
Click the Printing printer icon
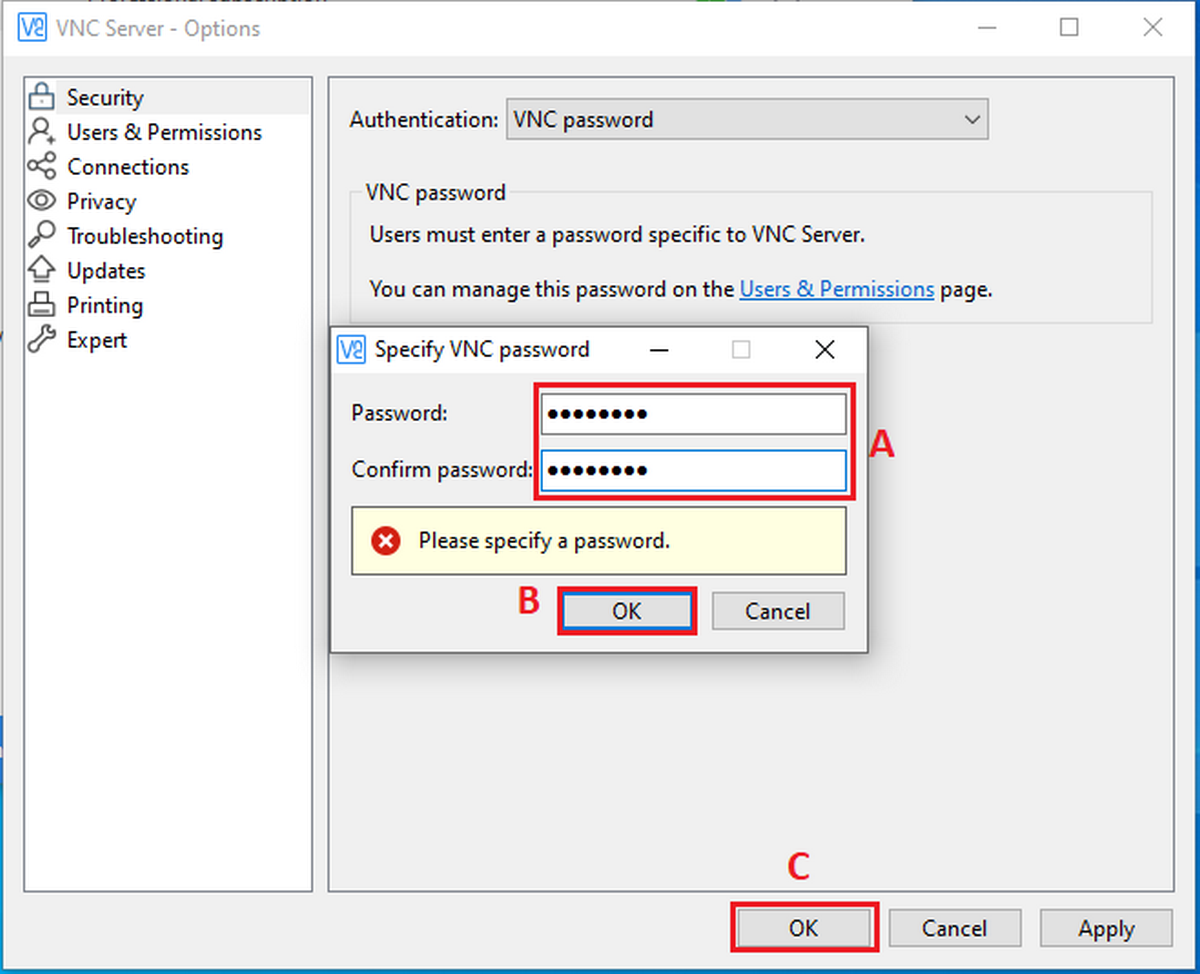[x=41, y=305]
